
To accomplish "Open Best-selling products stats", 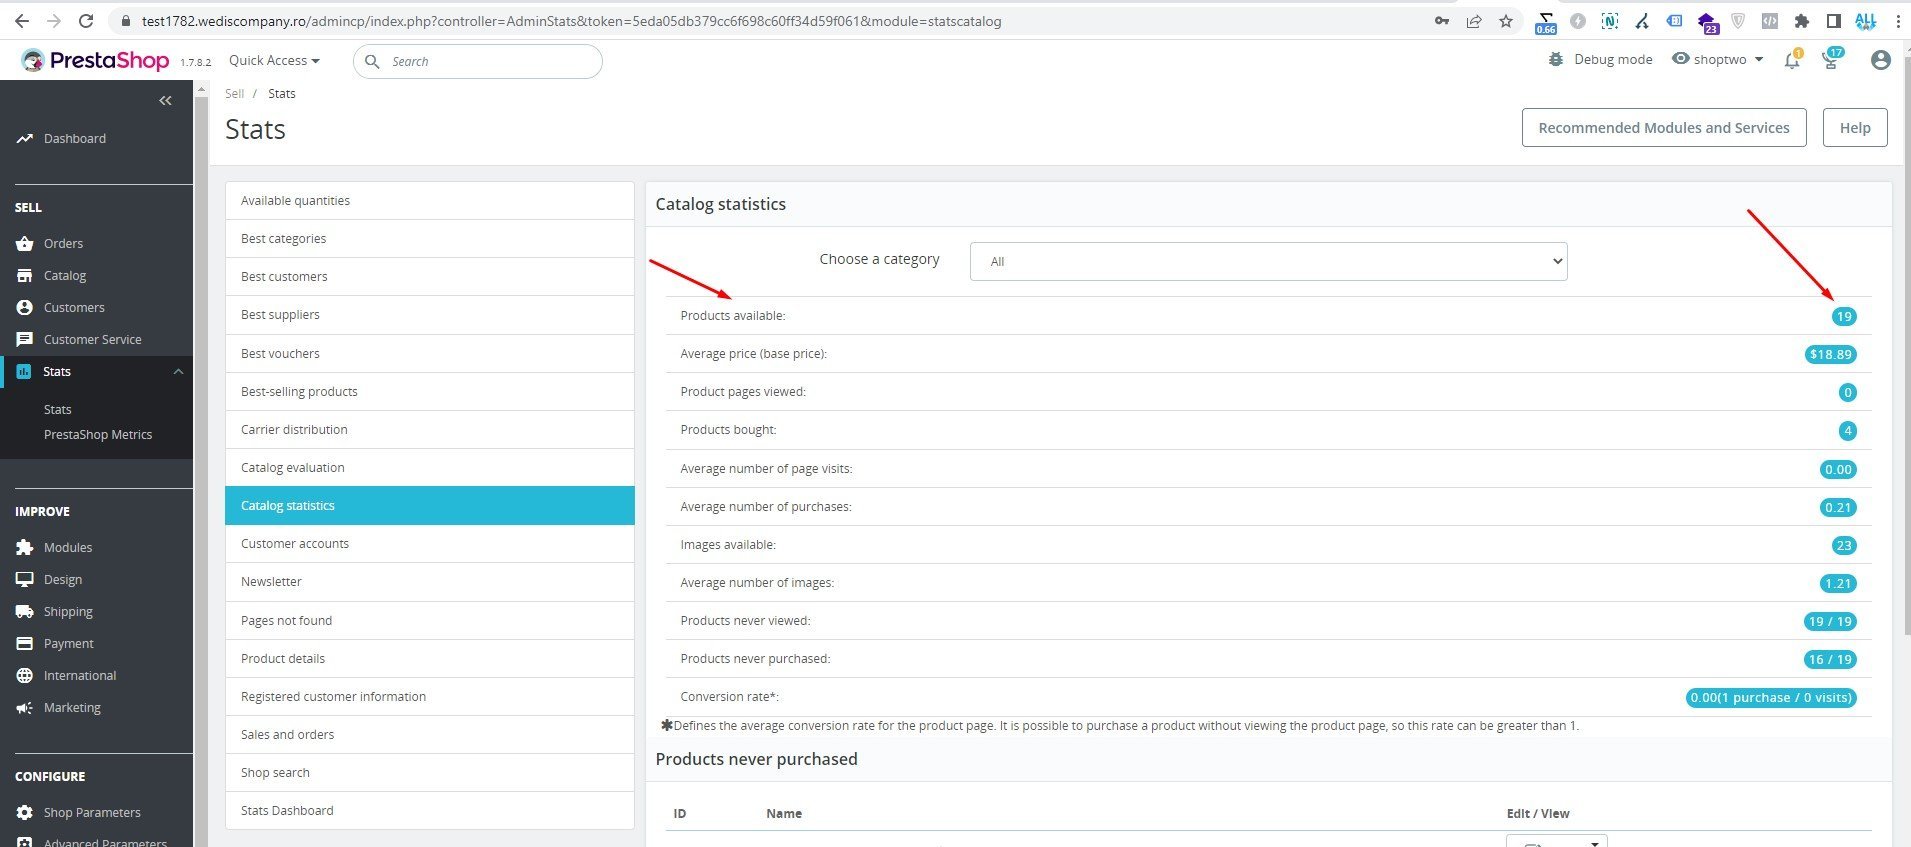I will pyautogui.click(x=430, y=392).
